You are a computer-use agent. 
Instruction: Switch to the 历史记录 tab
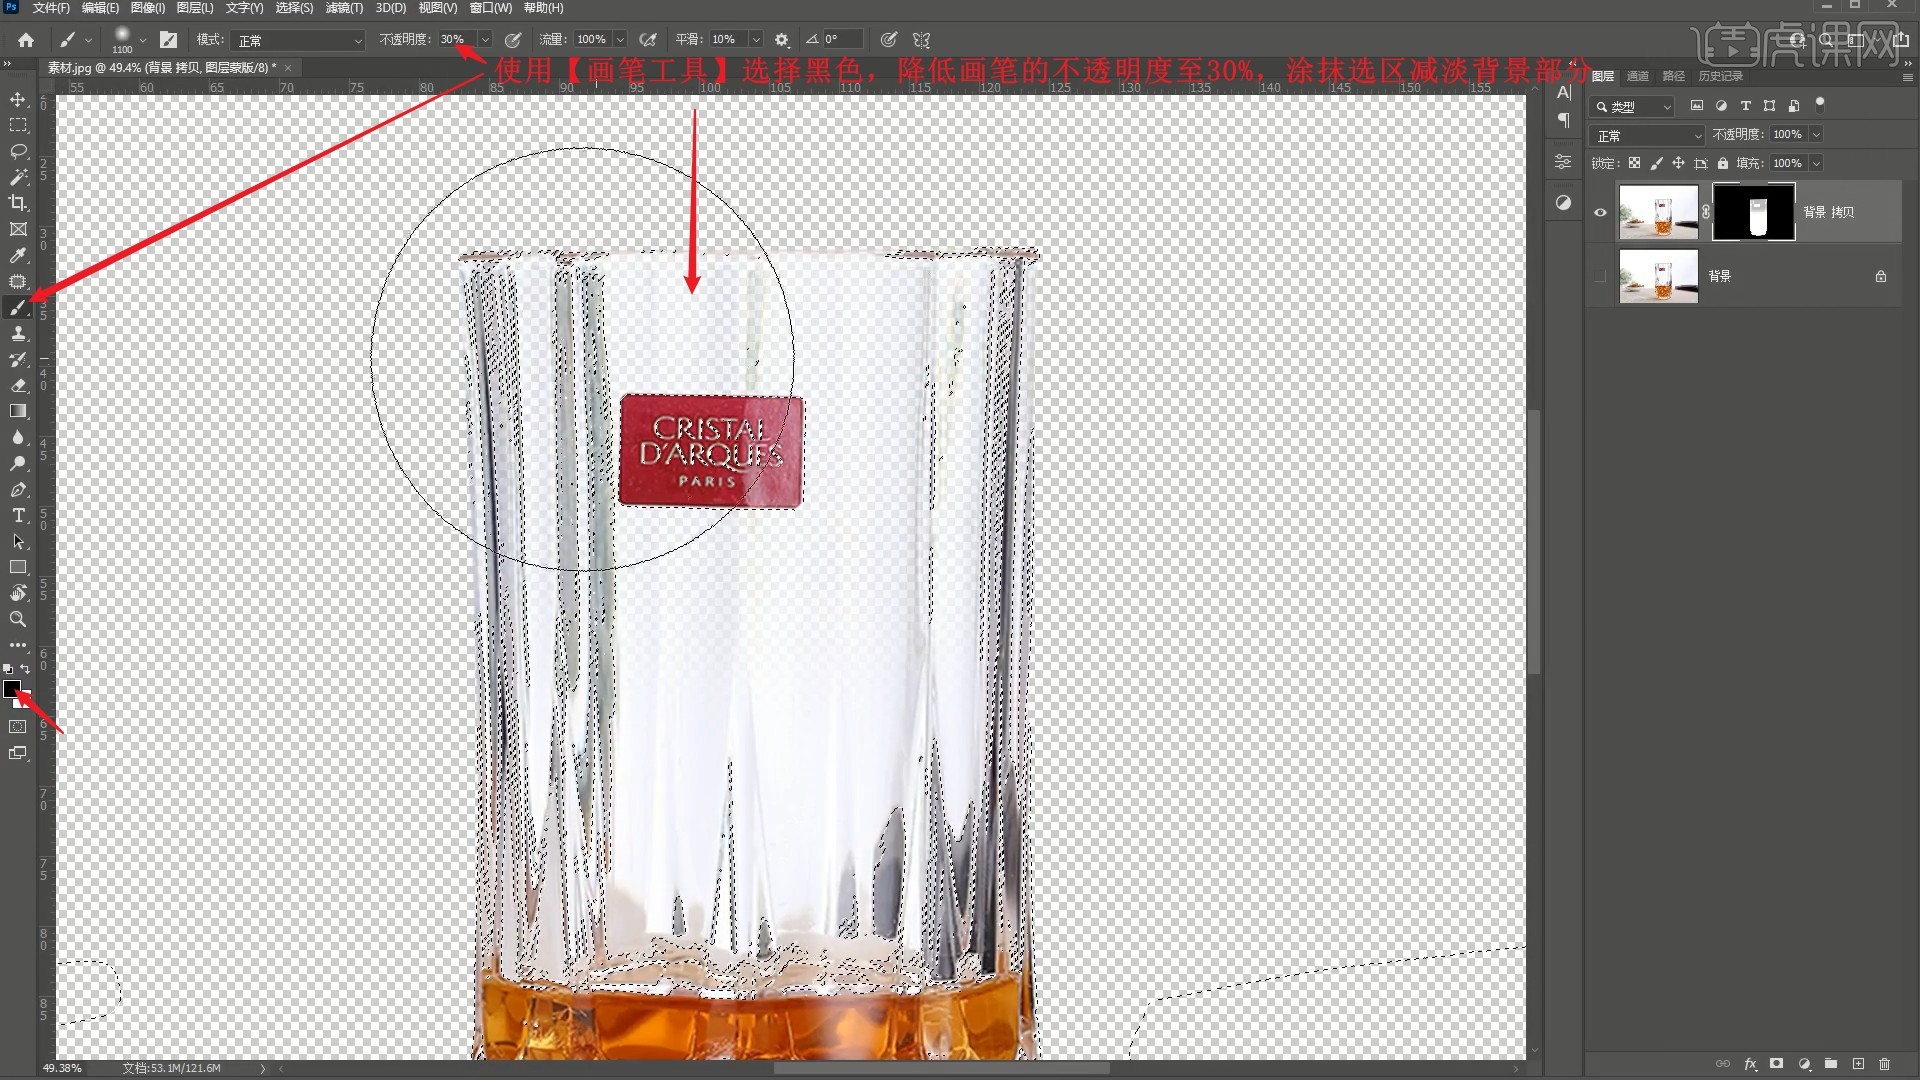pos(1720,76)
